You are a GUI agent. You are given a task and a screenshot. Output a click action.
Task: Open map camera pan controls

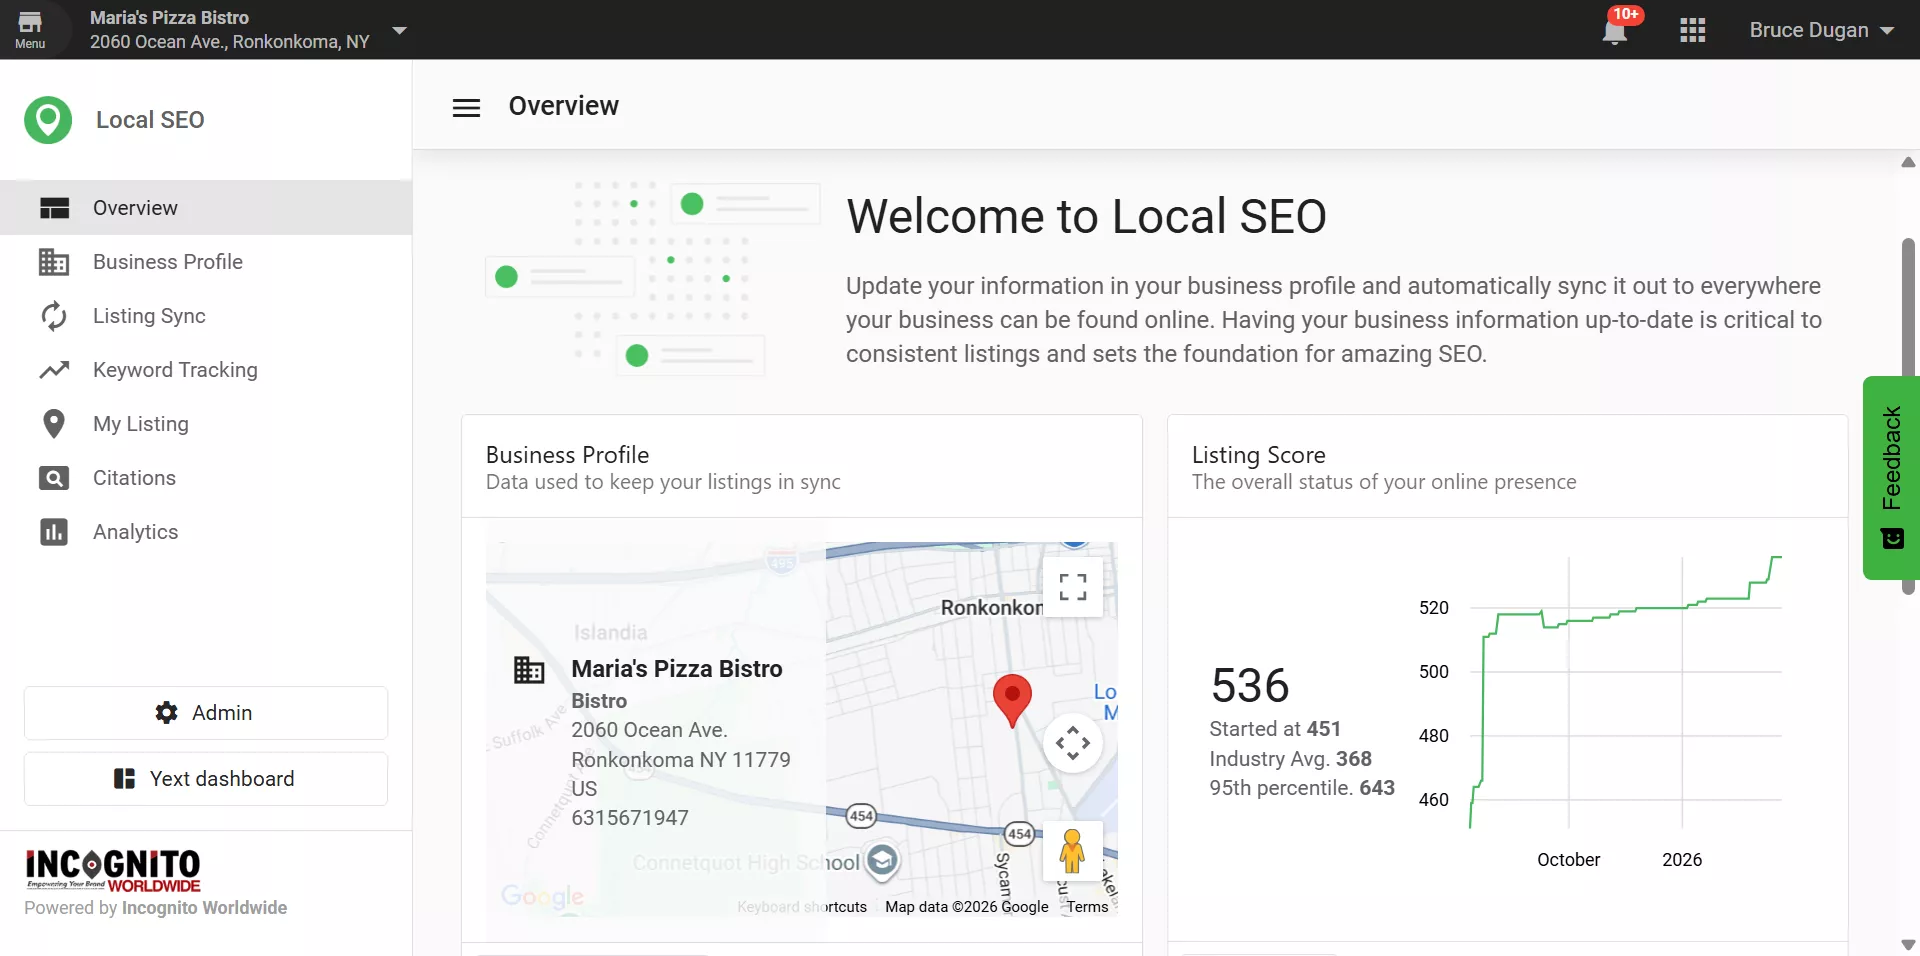[x=1073, y=743]
